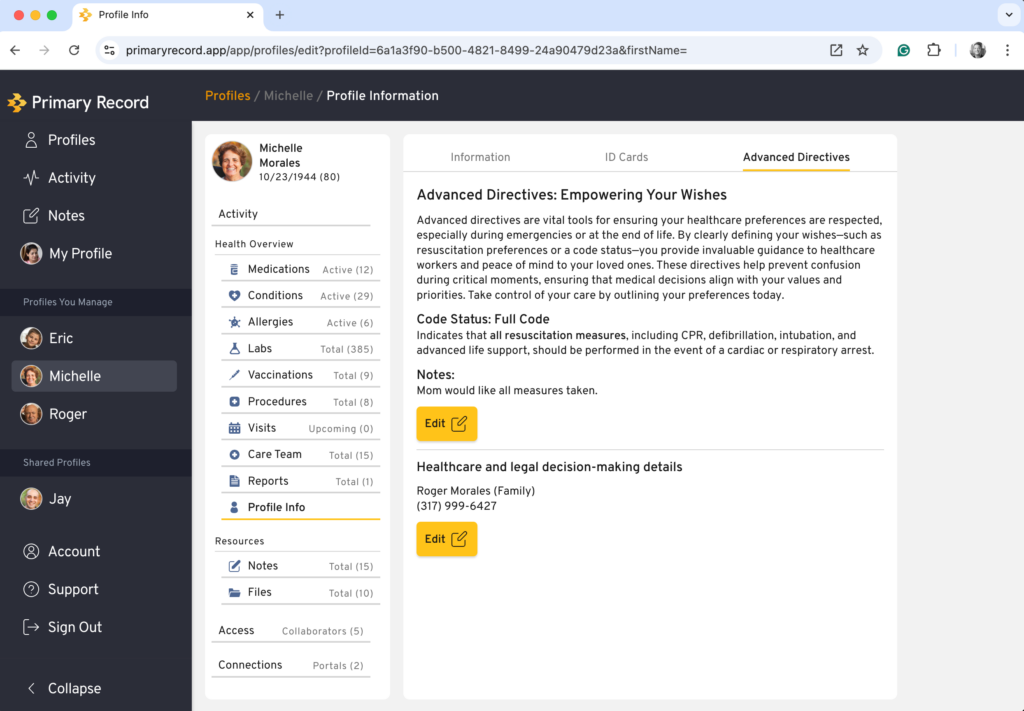Screen dimensions: 1024x711
Task: Click the Visits calendar icon
Action: (234, 428)
